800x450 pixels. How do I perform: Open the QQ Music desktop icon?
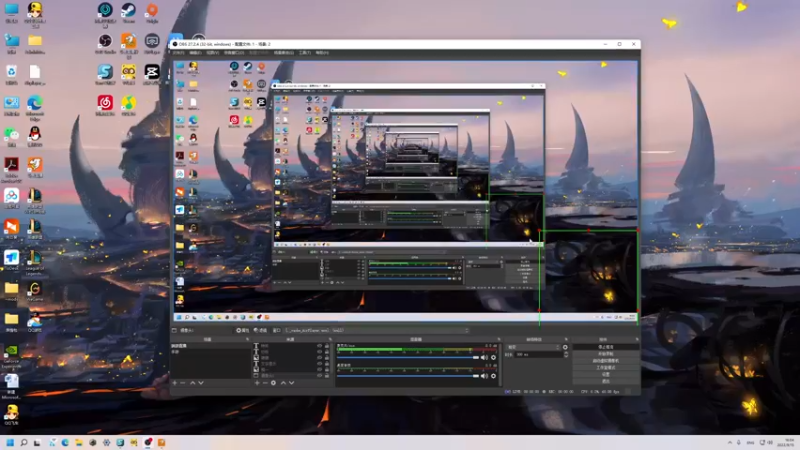pyautogui.click(x=129, y=106)
